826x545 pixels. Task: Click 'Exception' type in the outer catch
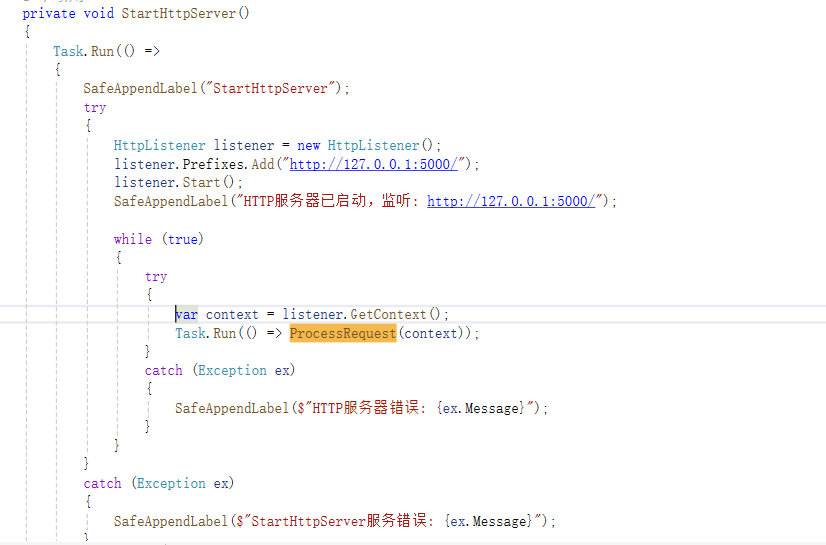tap(171, 483)
